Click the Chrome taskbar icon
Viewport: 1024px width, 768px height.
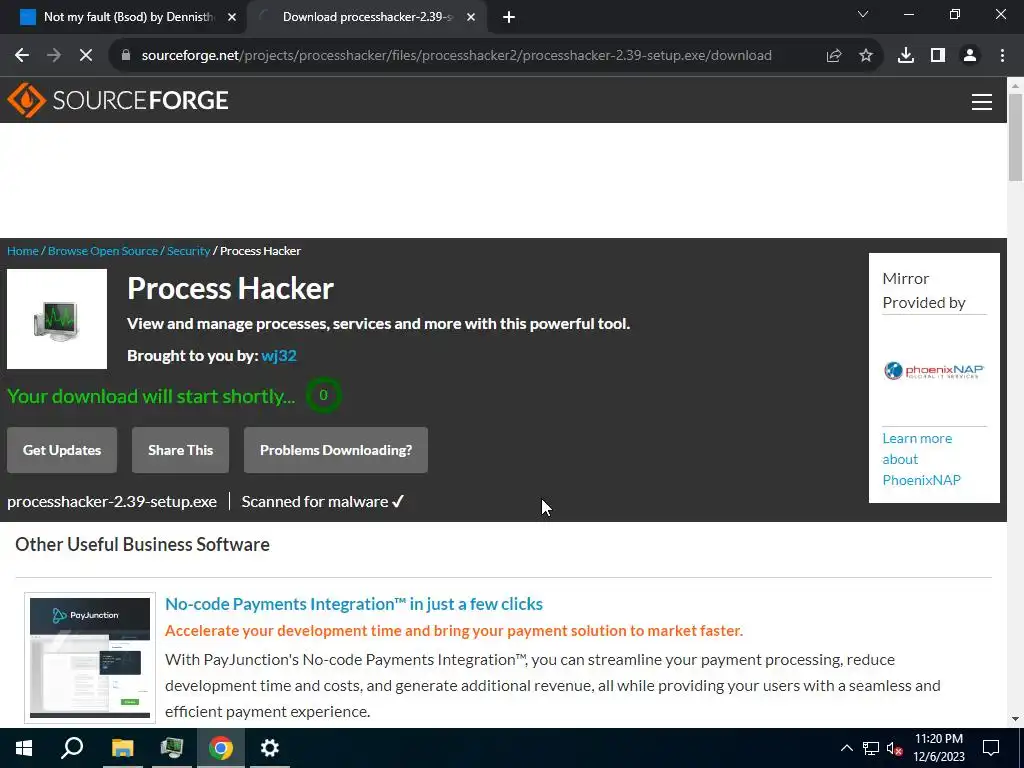(221, 748)
